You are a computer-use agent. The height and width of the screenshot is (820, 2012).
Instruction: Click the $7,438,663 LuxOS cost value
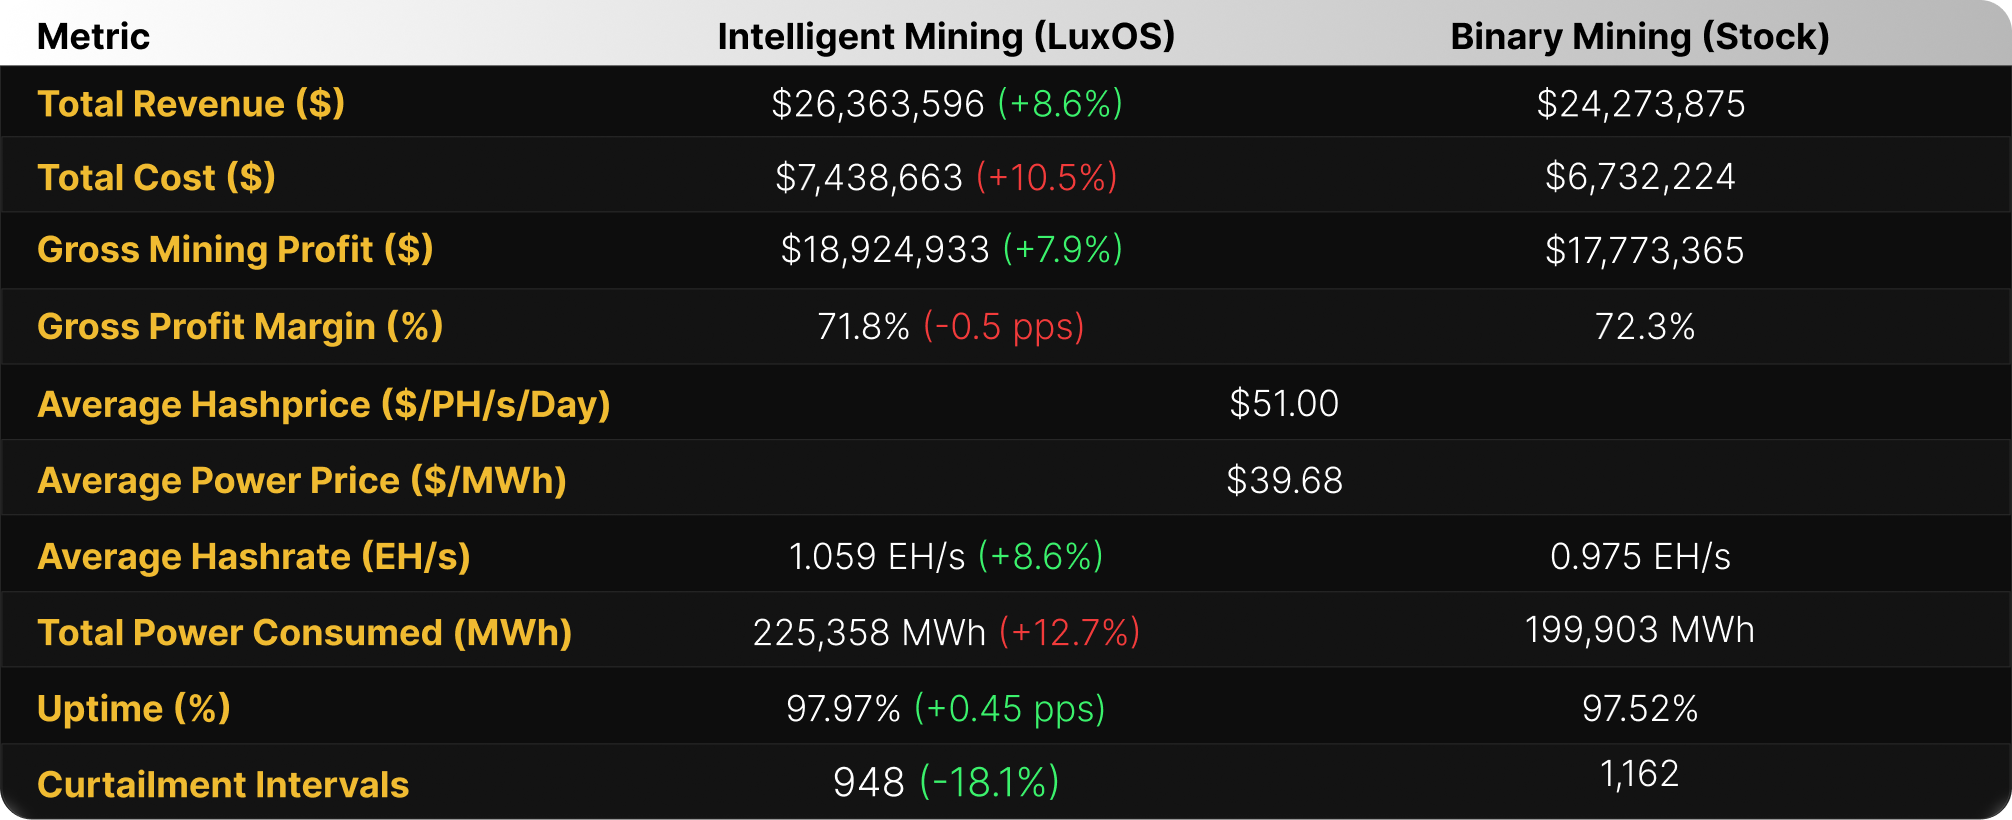(868, 178)
